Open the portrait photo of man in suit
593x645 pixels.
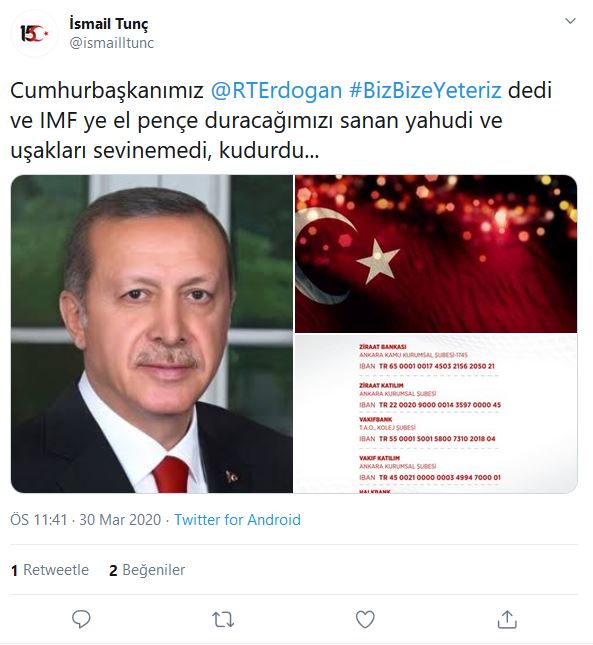(x=152, y=334)
